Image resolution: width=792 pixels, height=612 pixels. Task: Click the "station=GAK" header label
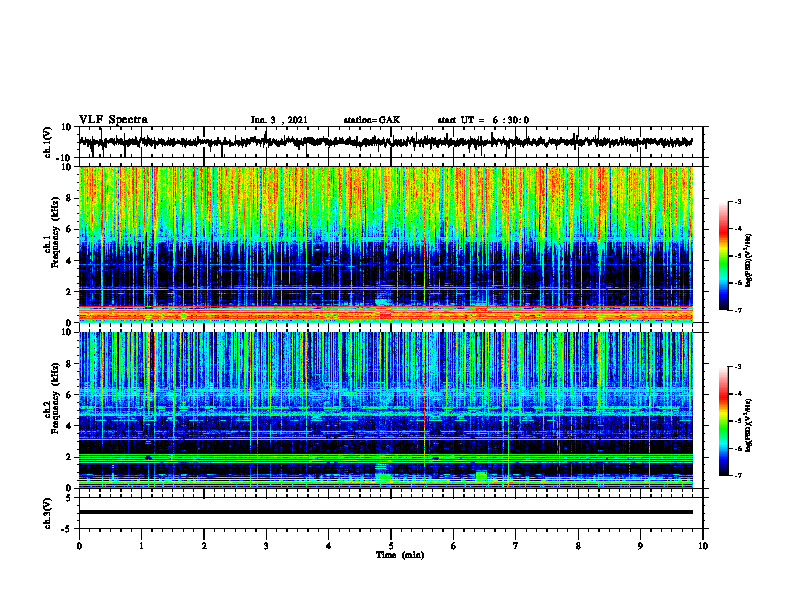372,120
